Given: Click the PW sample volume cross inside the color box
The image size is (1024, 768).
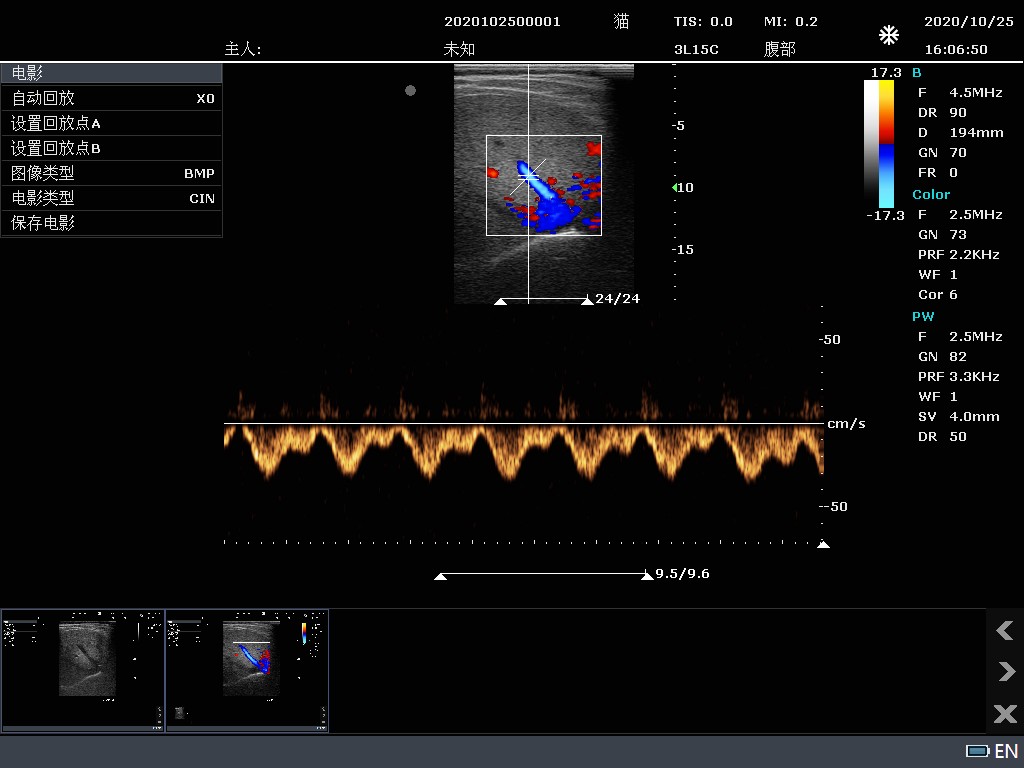Looking at the screenshot, I should pyautogui.click(x=530, y=175).
